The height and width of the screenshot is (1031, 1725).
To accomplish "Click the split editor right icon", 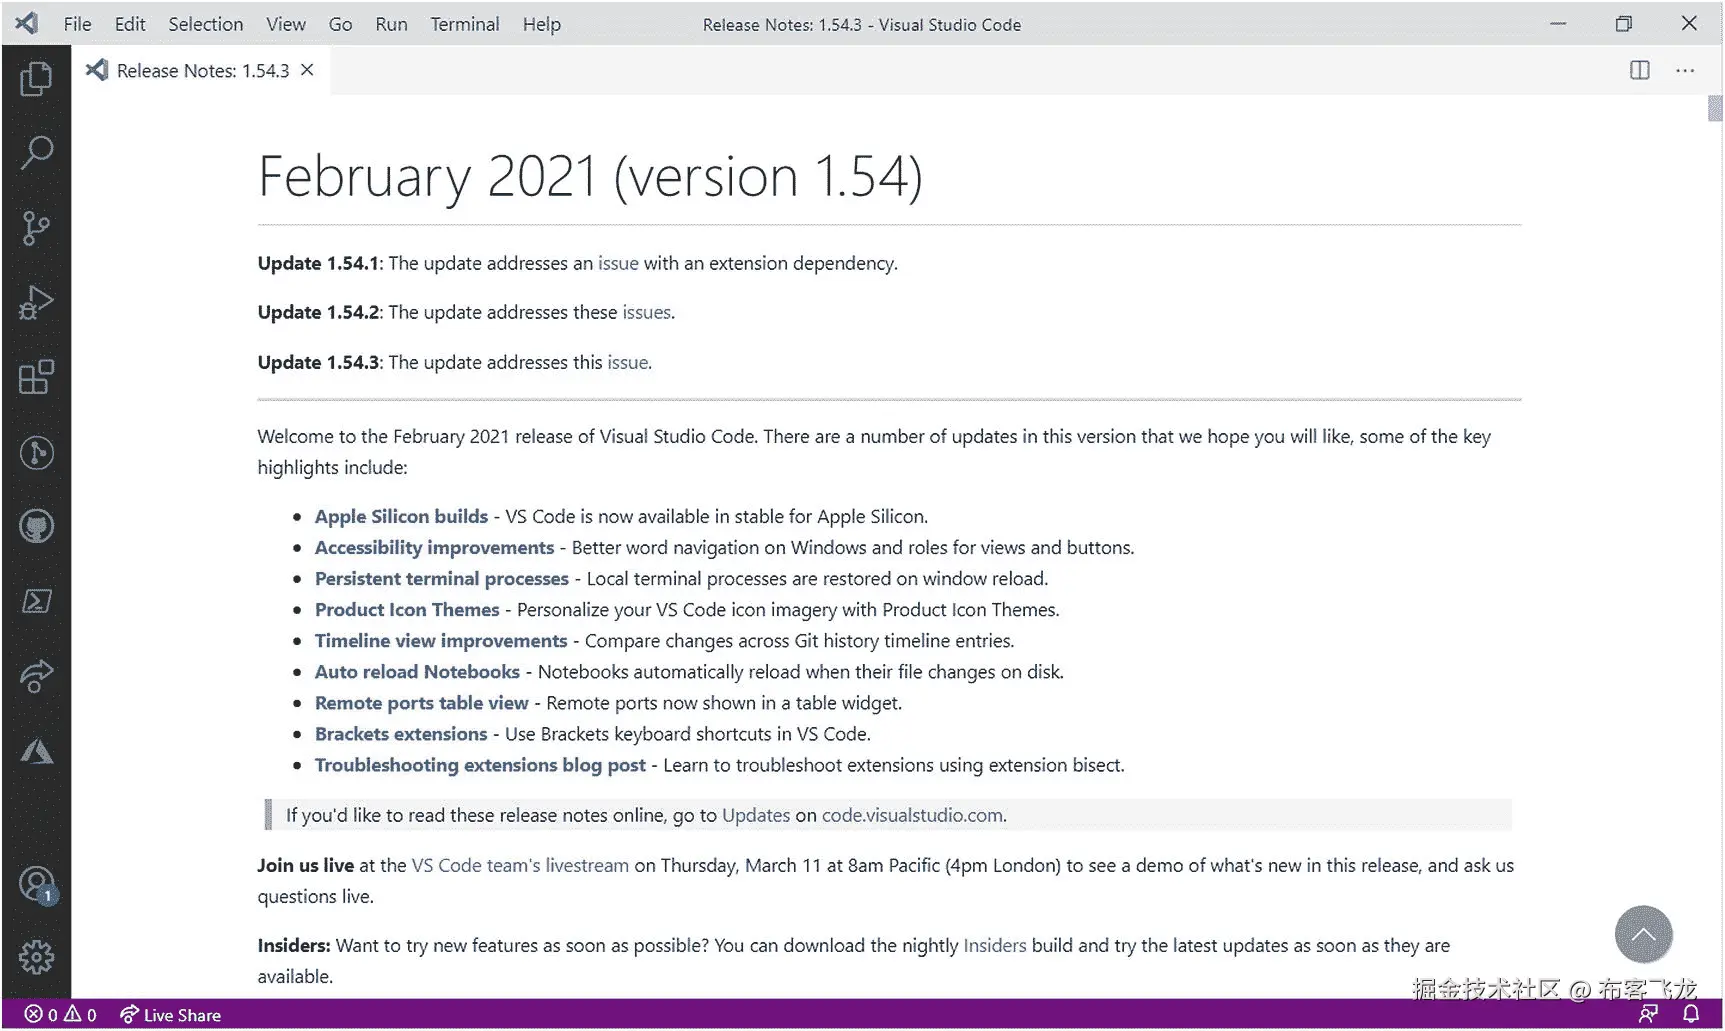I will click(1640, 70).
